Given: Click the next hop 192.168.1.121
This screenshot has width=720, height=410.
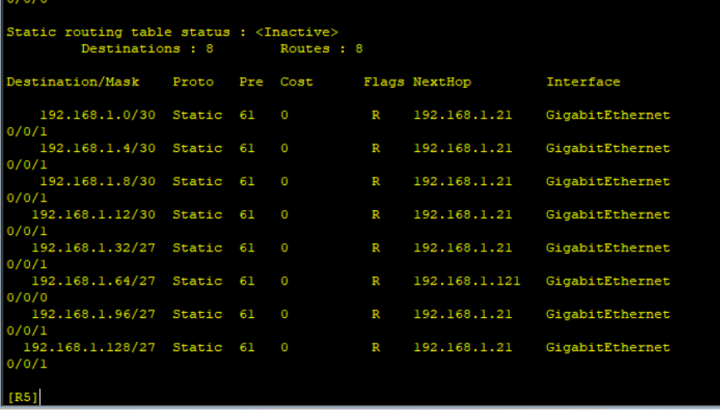Looking at the screenshot, I should click(467, 281).
